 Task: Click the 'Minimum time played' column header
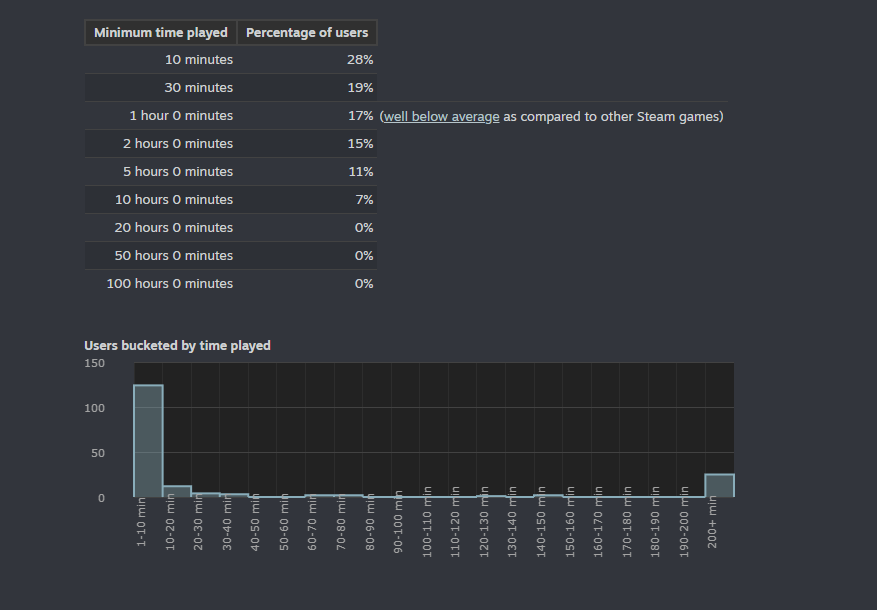(161, 32)
